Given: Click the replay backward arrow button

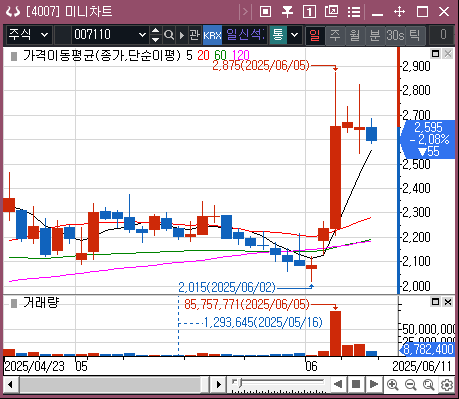Looking at the screenshot, I should pyautogui.click(x=338, y=384).
